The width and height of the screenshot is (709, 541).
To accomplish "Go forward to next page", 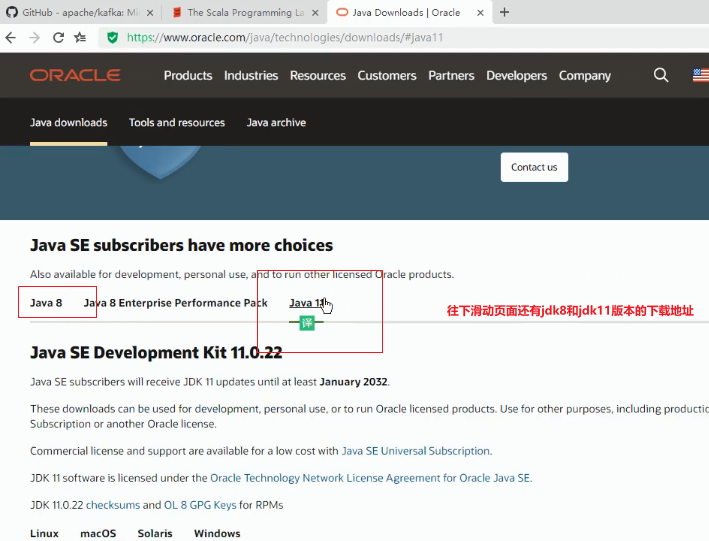I will [x=34, y=38].
